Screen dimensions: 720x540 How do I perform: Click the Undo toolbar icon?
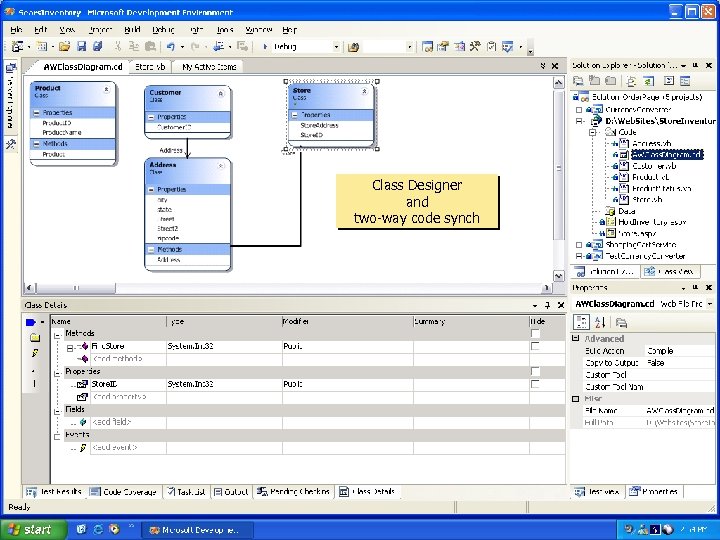click(x=171, y=46)
